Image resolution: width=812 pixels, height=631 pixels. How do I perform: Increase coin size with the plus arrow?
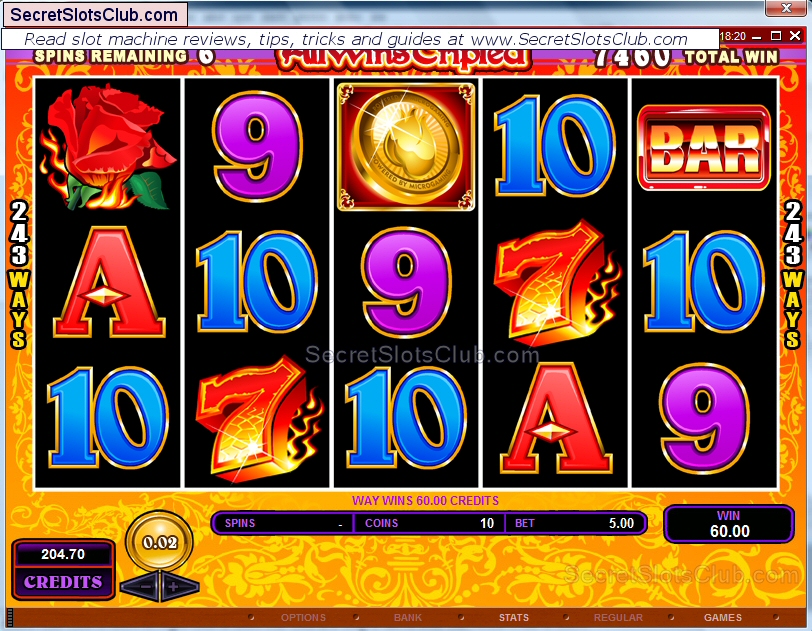(179, 587)
